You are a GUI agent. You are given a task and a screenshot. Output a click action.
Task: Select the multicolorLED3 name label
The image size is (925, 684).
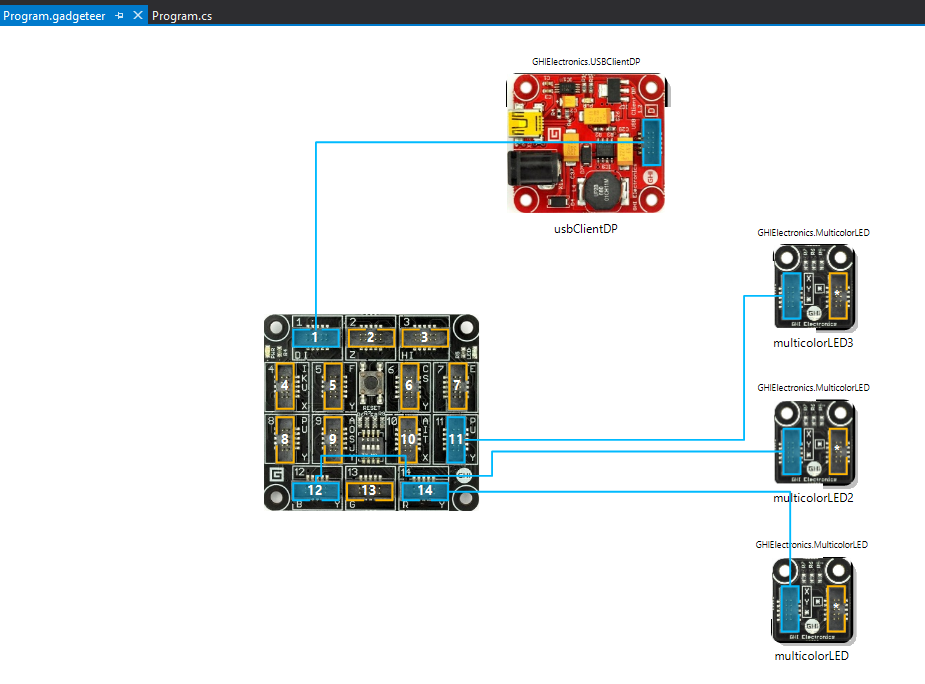pyautogui.click(x=813, y=342)
